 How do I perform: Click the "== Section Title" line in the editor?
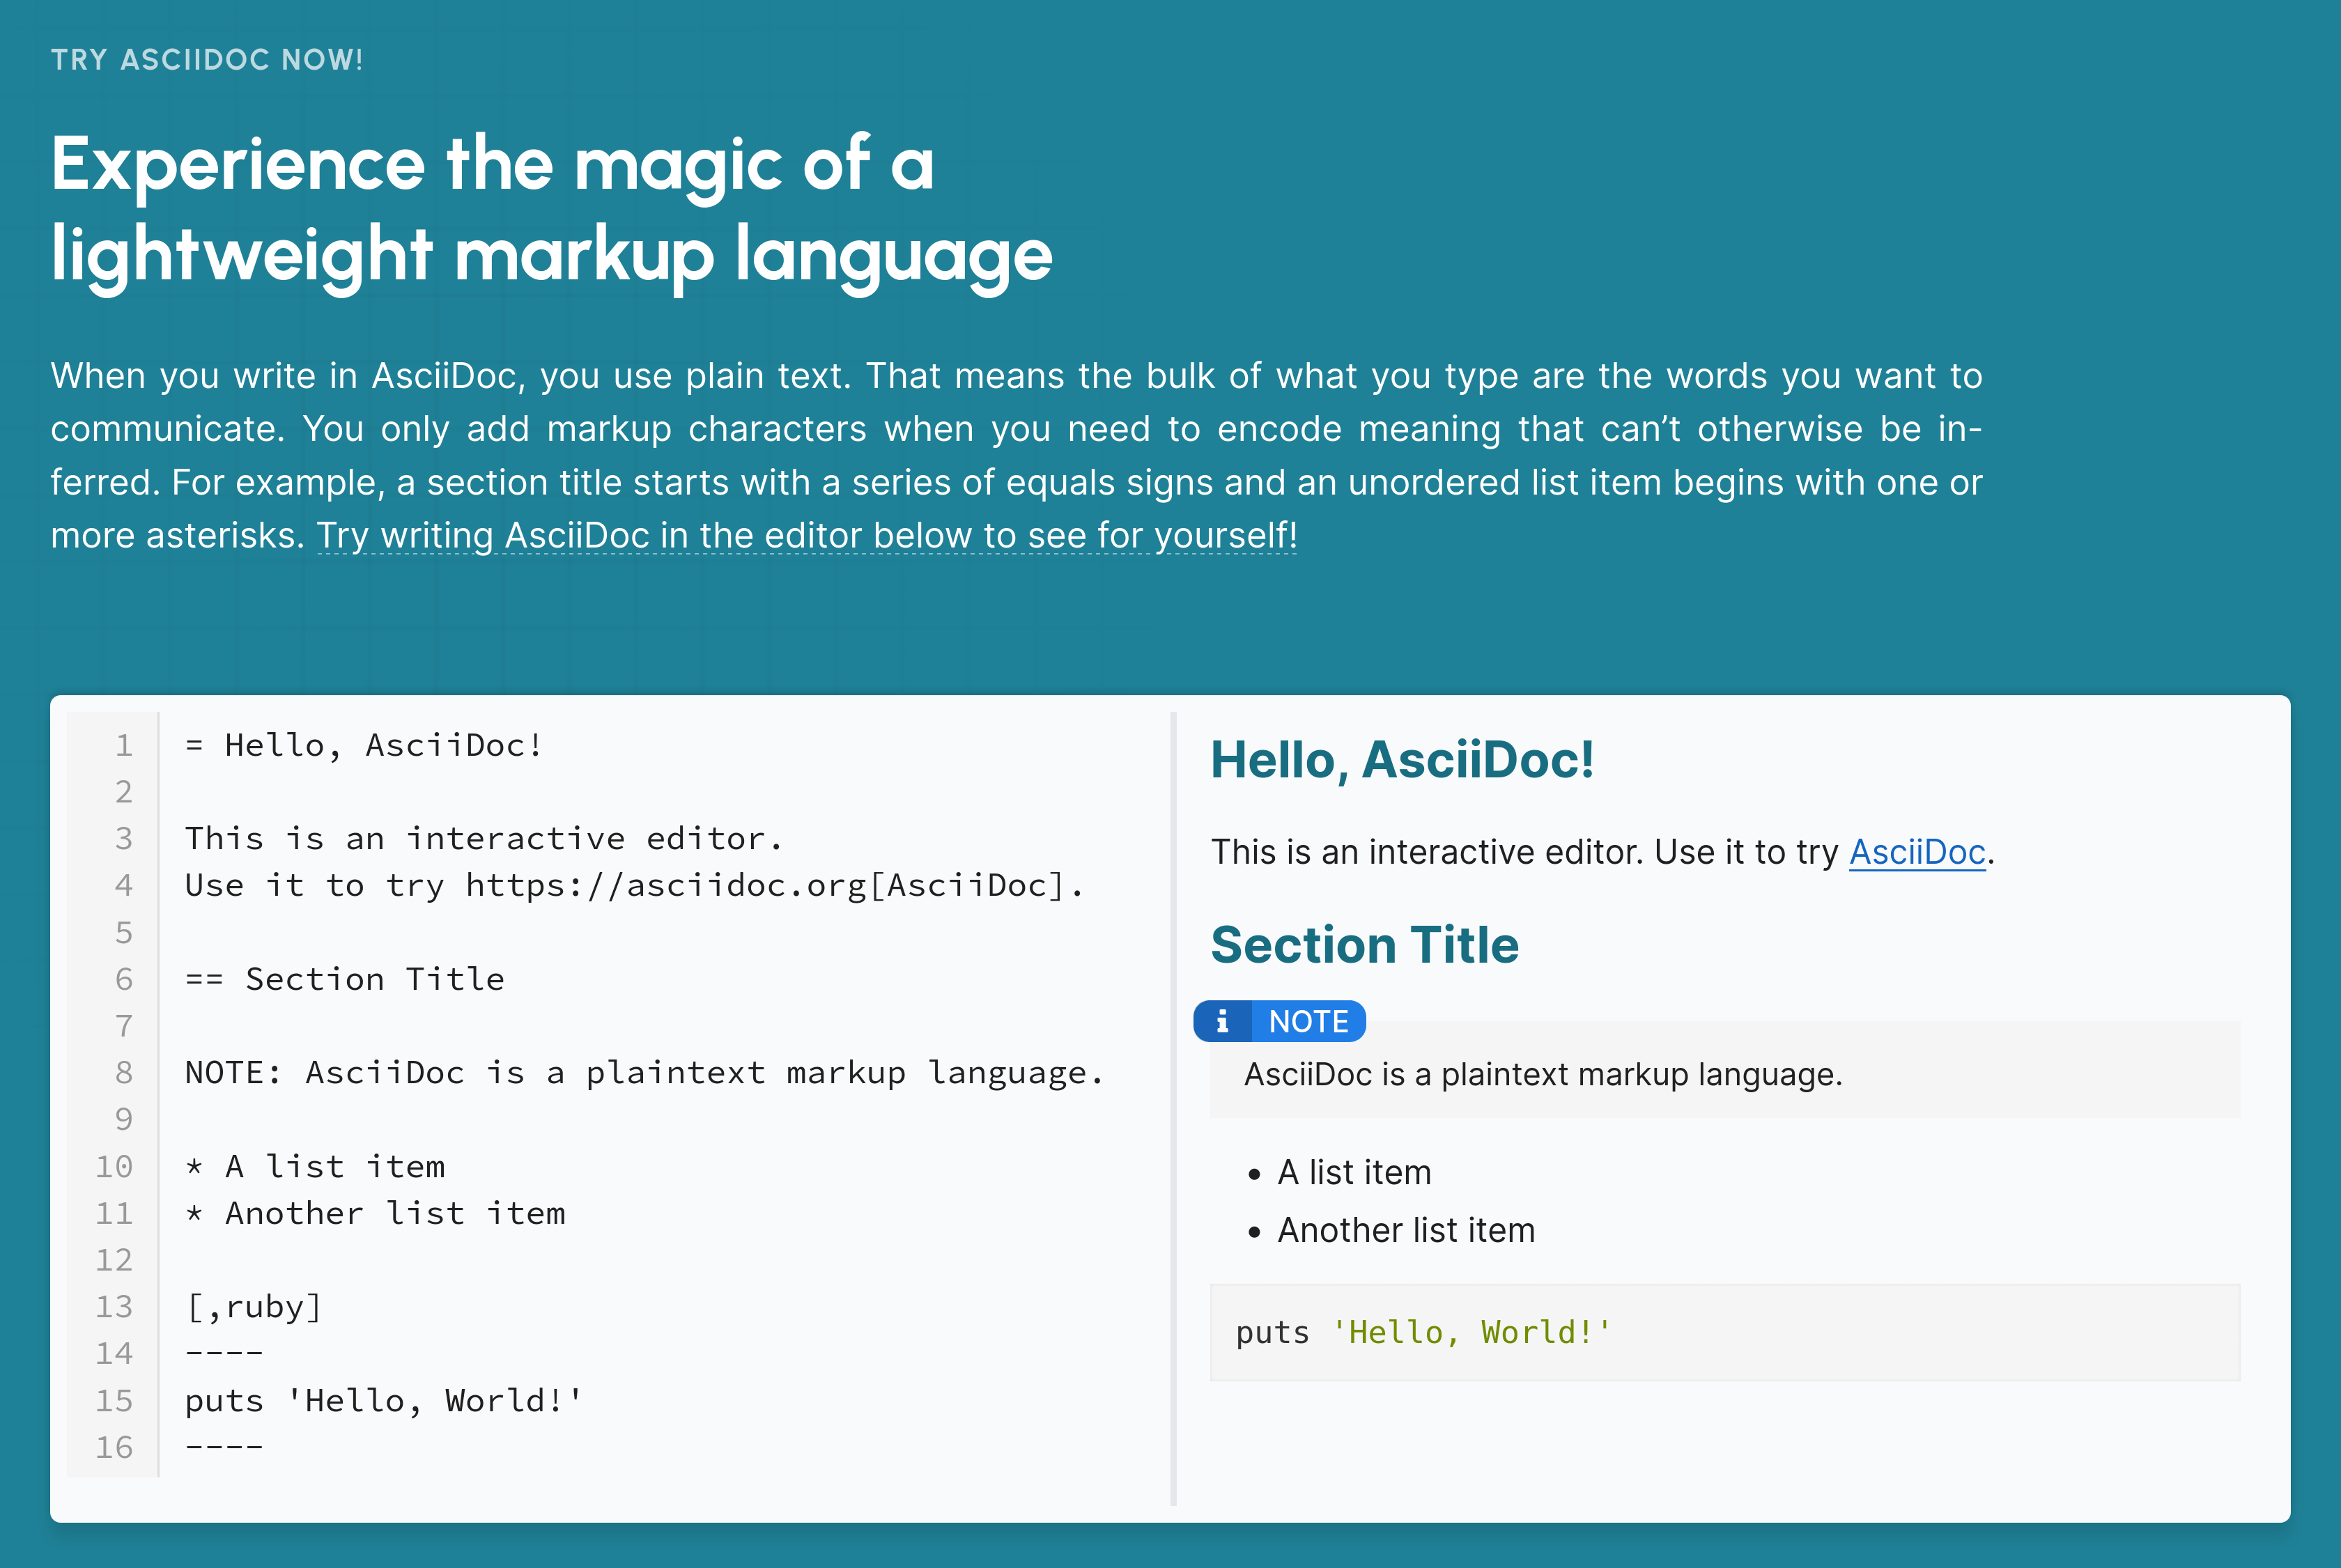(344, 979)
